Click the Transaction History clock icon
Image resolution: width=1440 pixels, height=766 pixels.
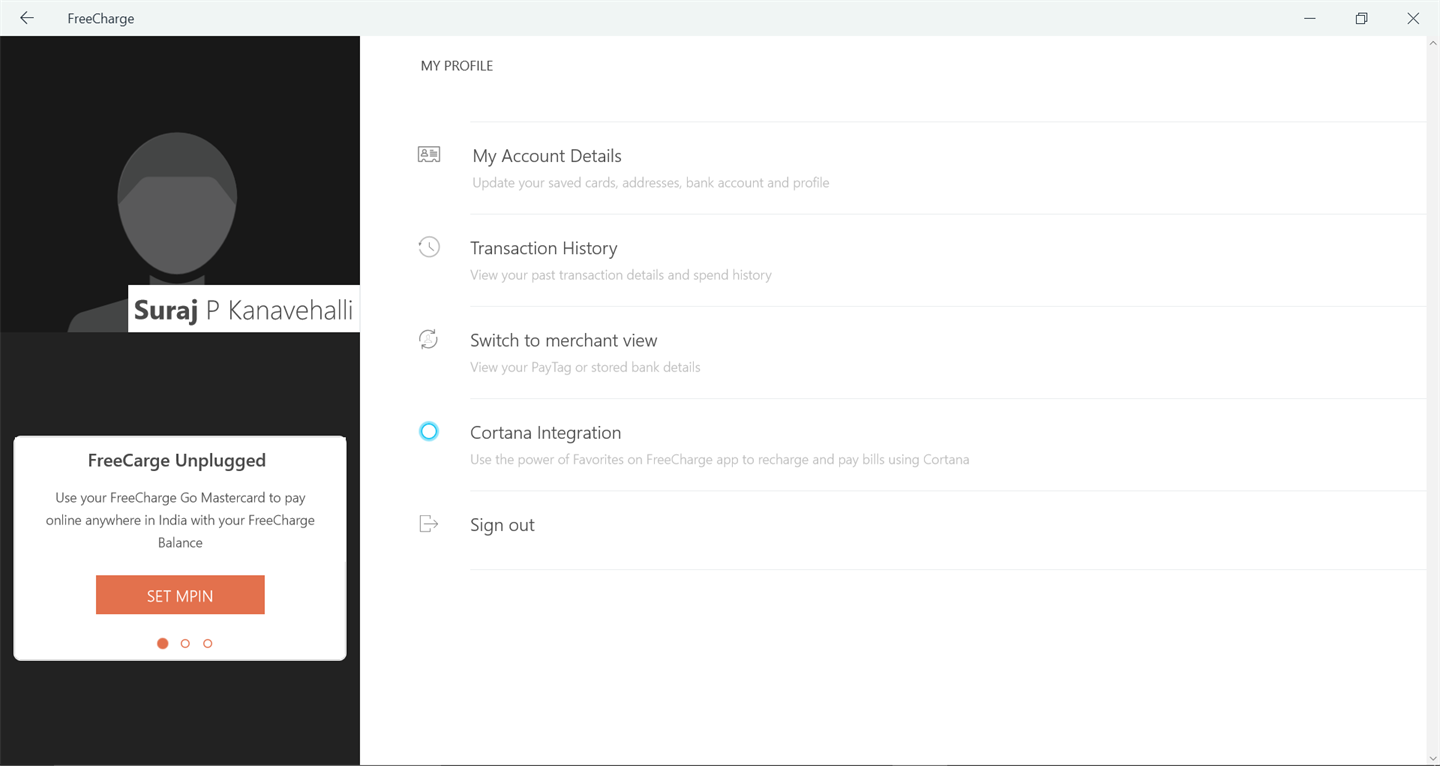pos(429,247)
